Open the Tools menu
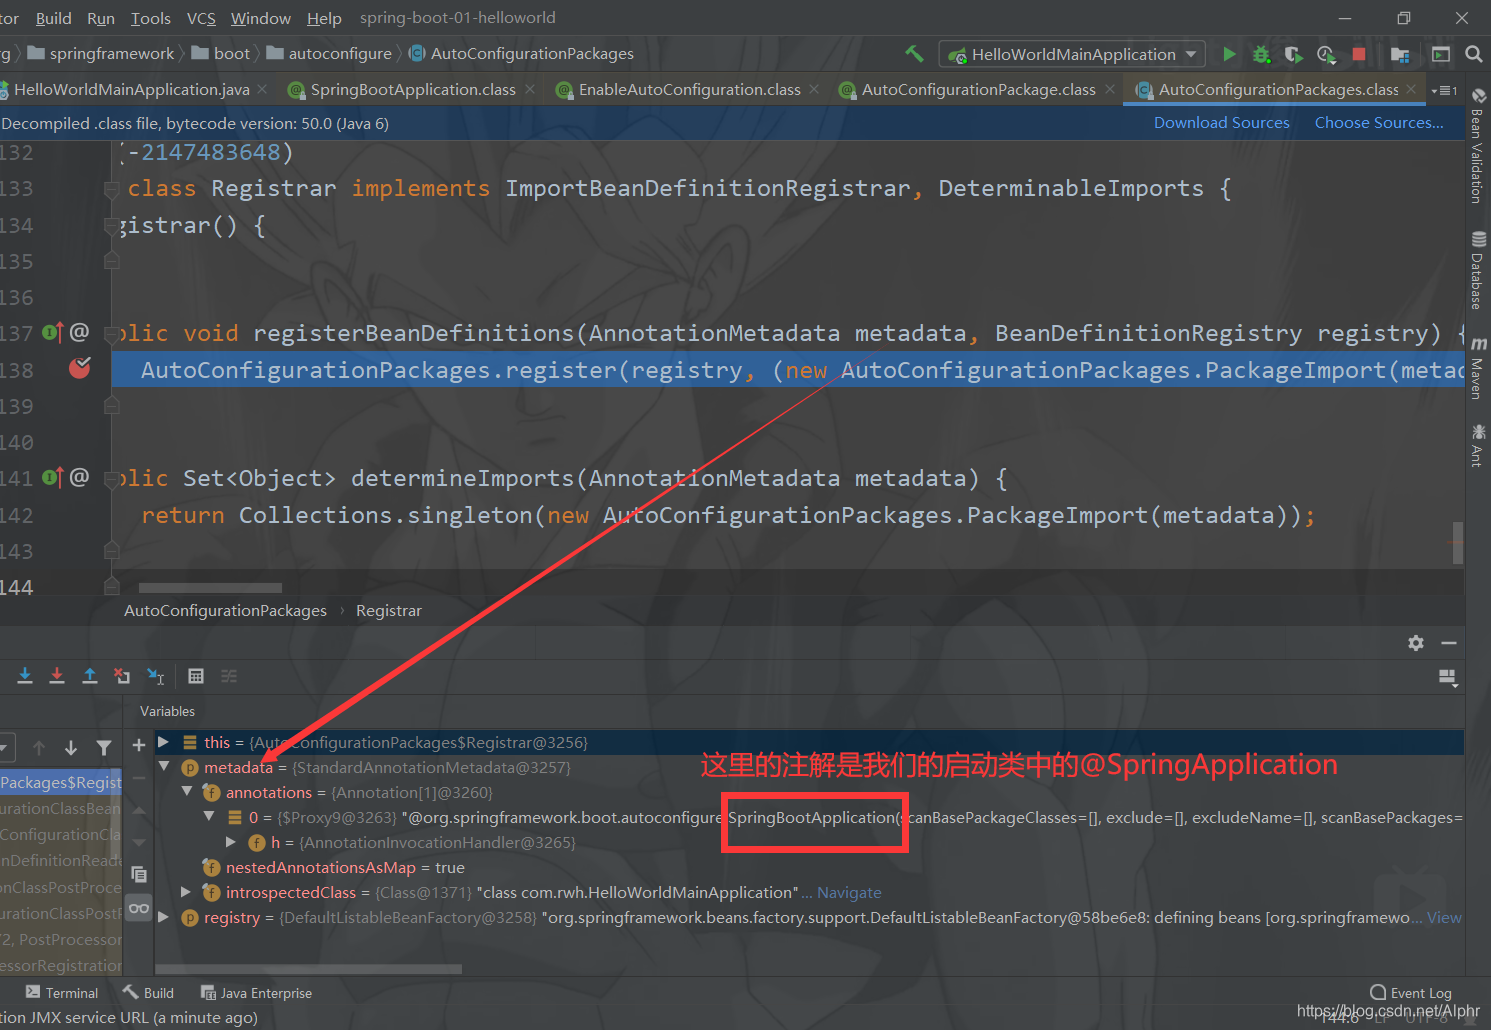 [x=151, y=18]
